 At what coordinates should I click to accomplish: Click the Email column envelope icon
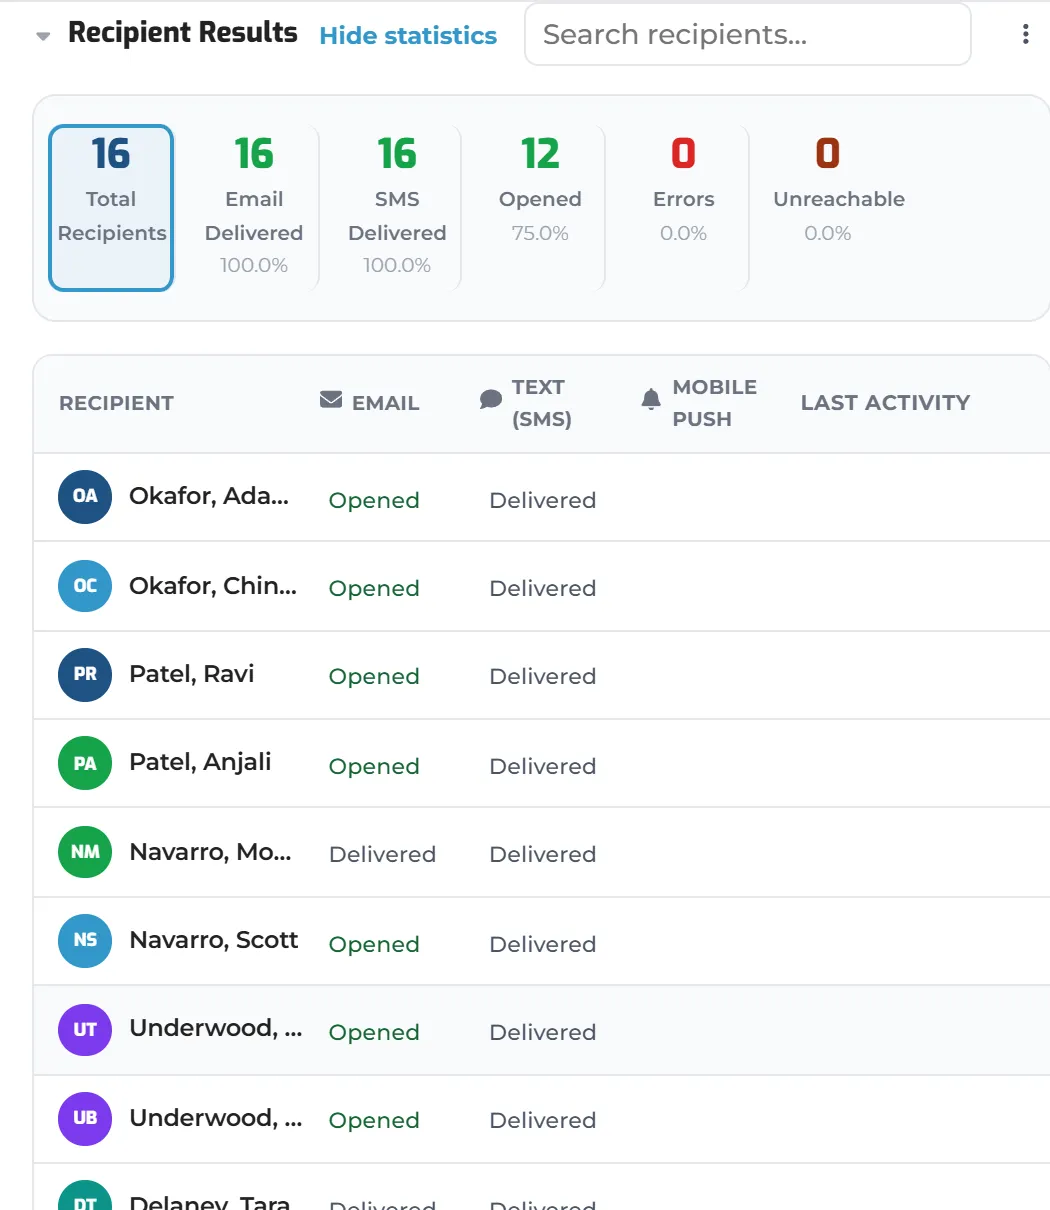point(331,400)
